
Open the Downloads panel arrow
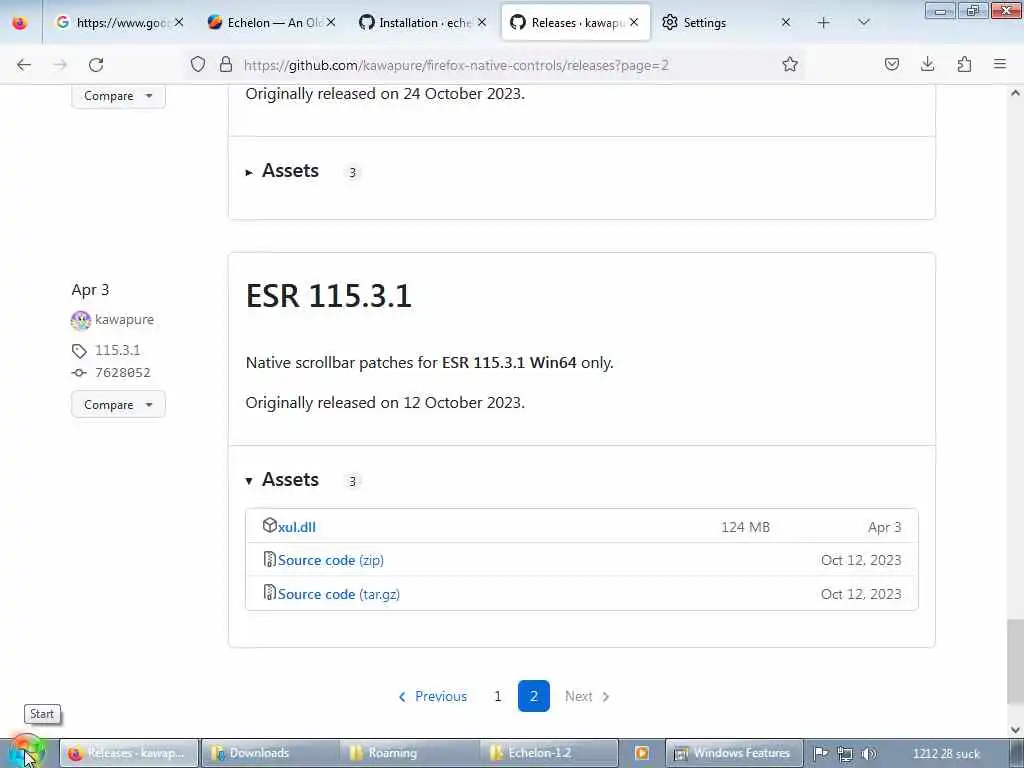[927, 64]
